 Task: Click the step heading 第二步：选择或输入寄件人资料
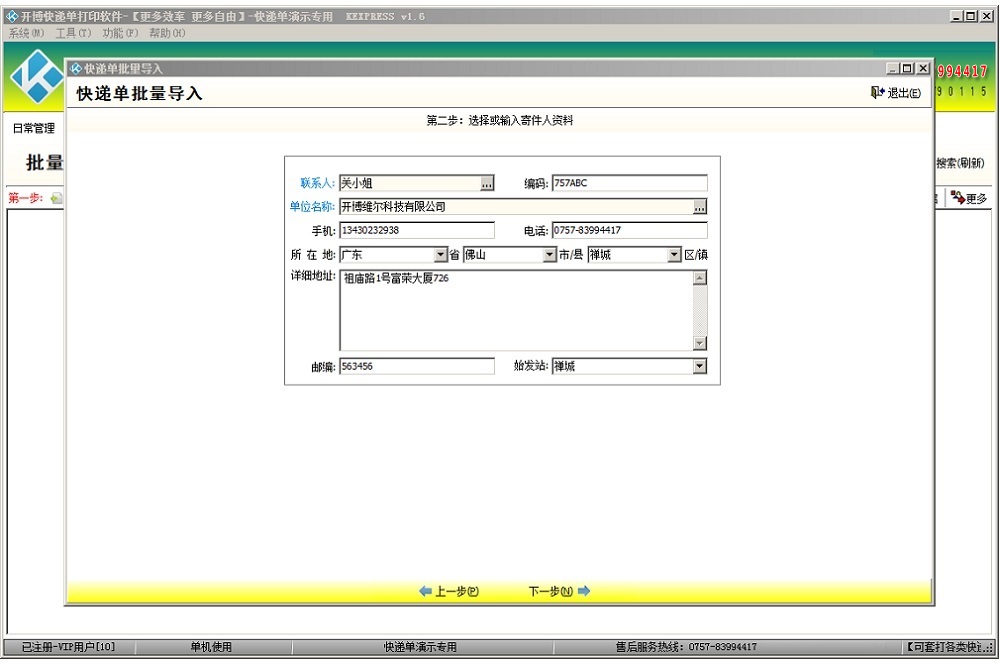500,121
